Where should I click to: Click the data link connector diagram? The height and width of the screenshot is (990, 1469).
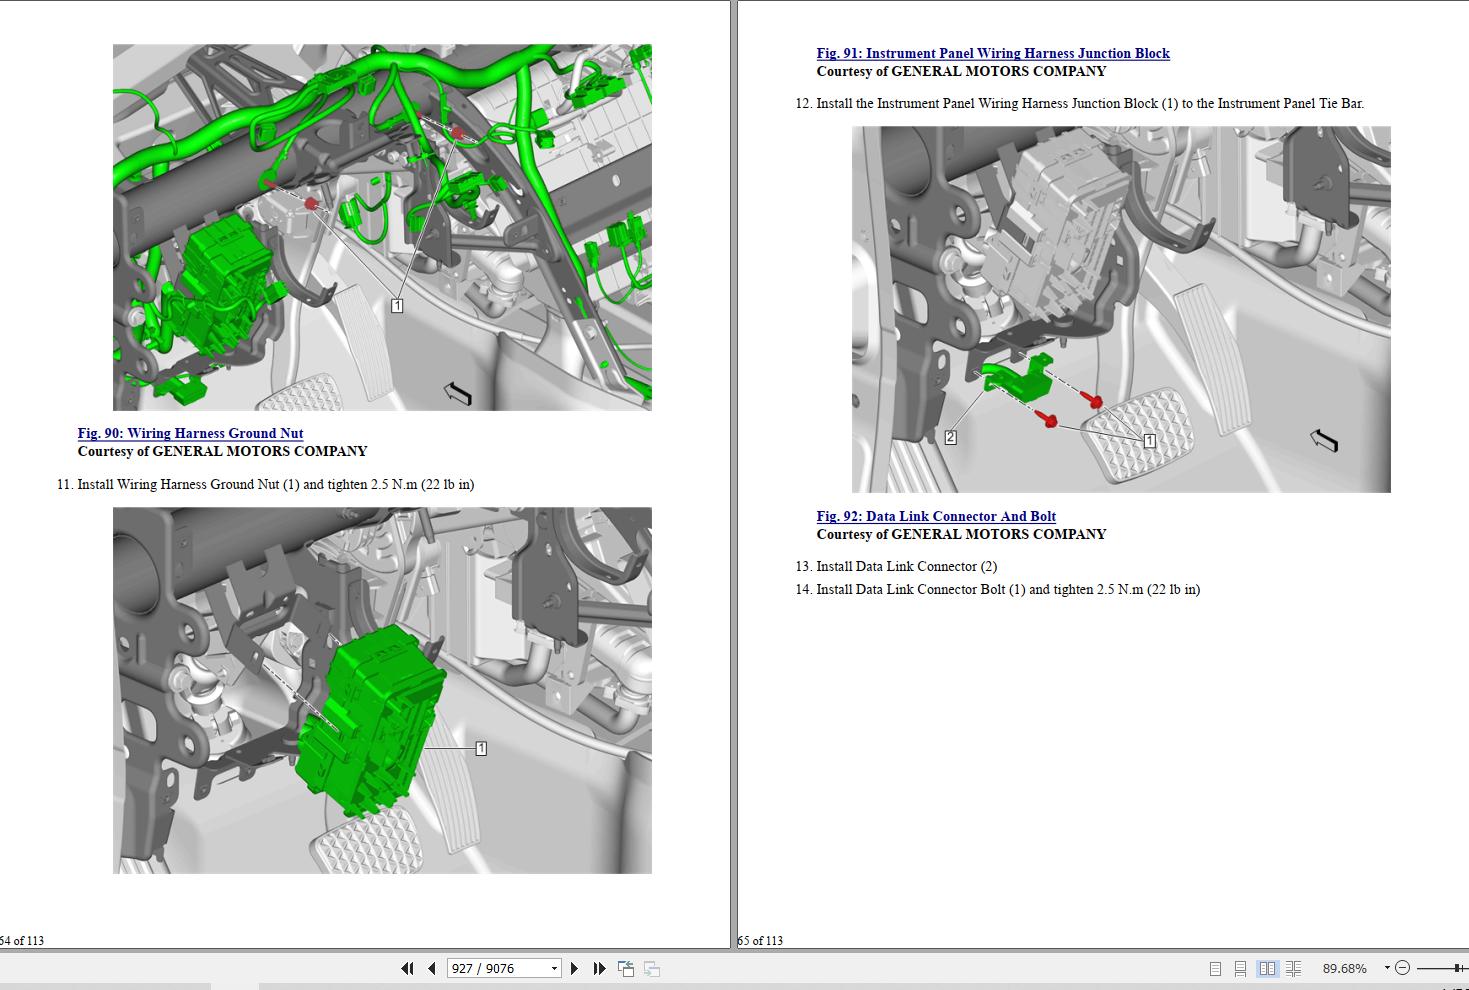[x=1121, y=309]
